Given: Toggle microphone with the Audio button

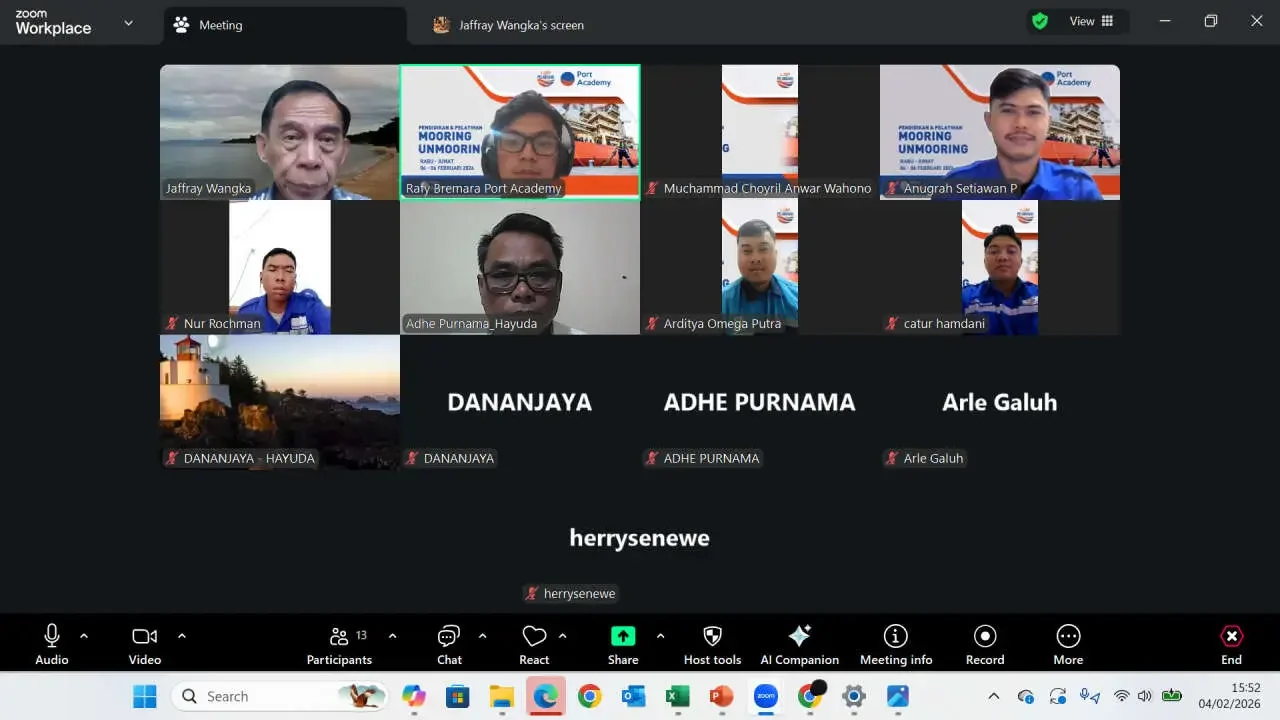Looking at the screenshot, I should (52, 645).
